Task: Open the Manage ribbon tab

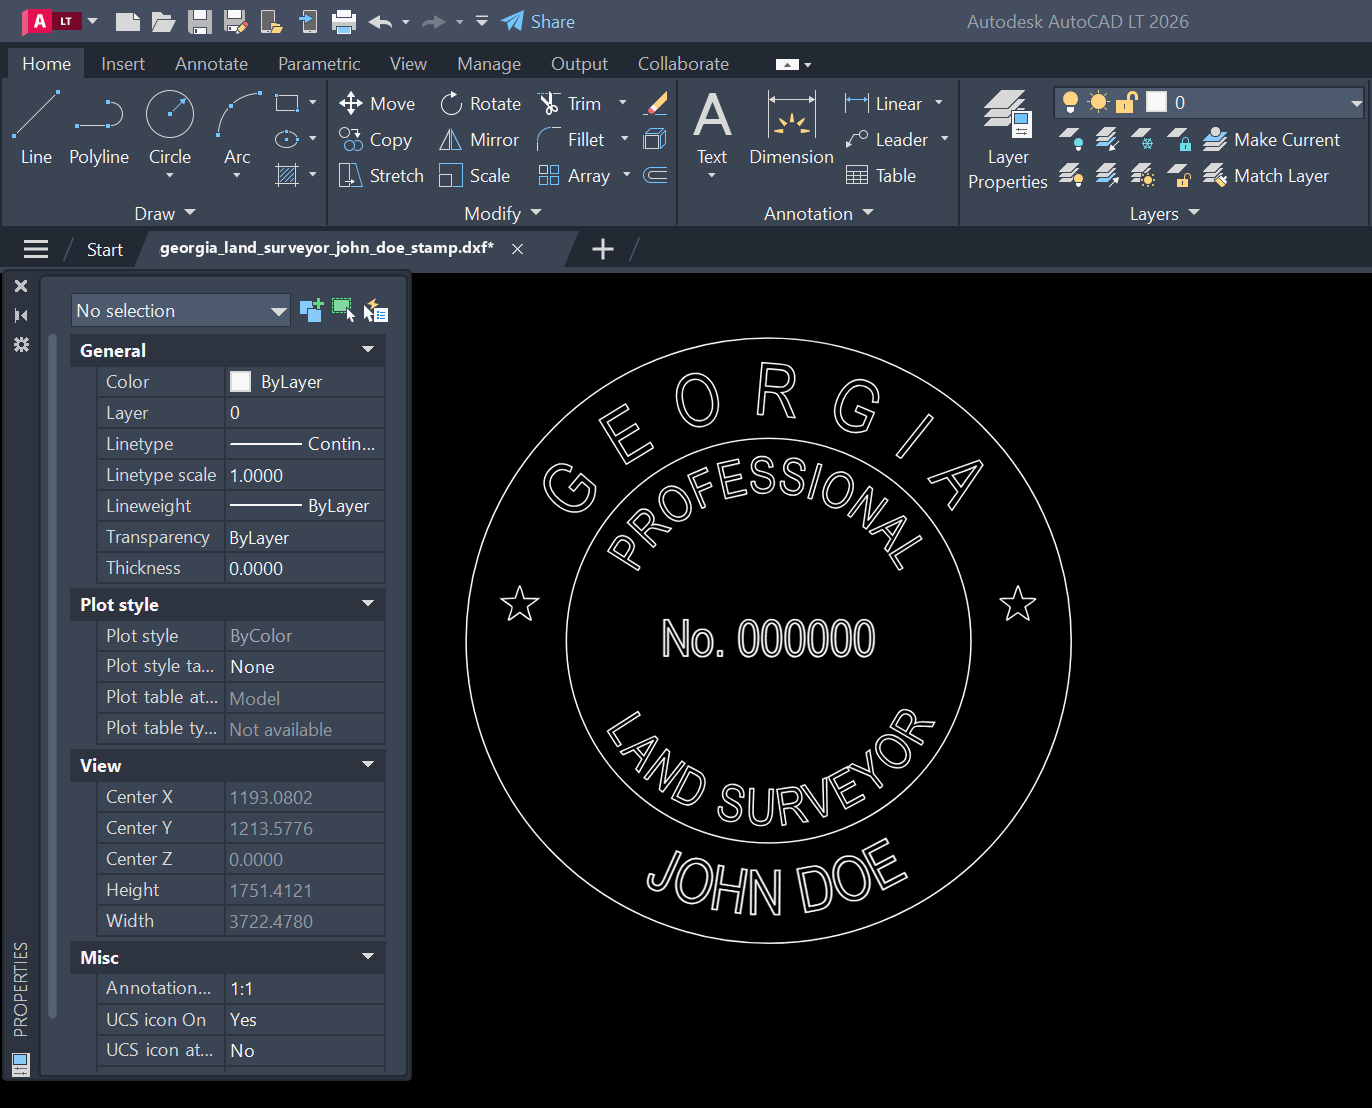Action: (489, 63)
